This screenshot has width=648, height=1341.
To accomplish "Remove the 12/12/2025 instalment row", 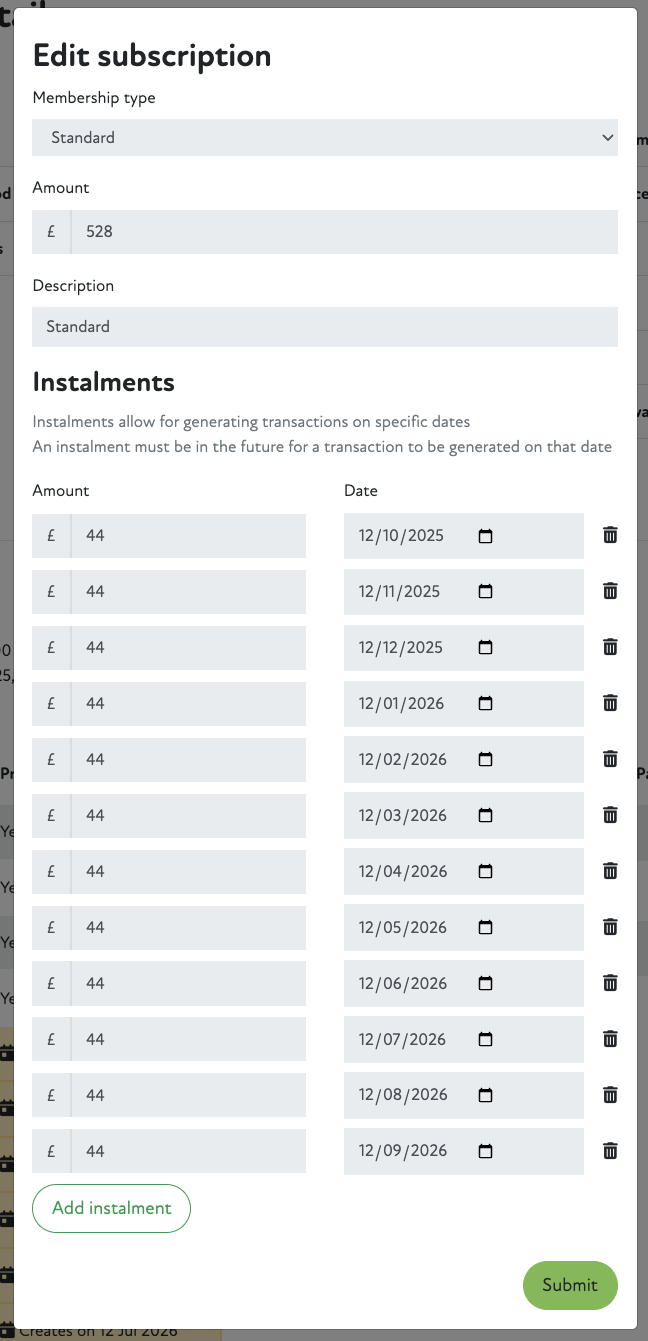I will (x=610, y=647).
